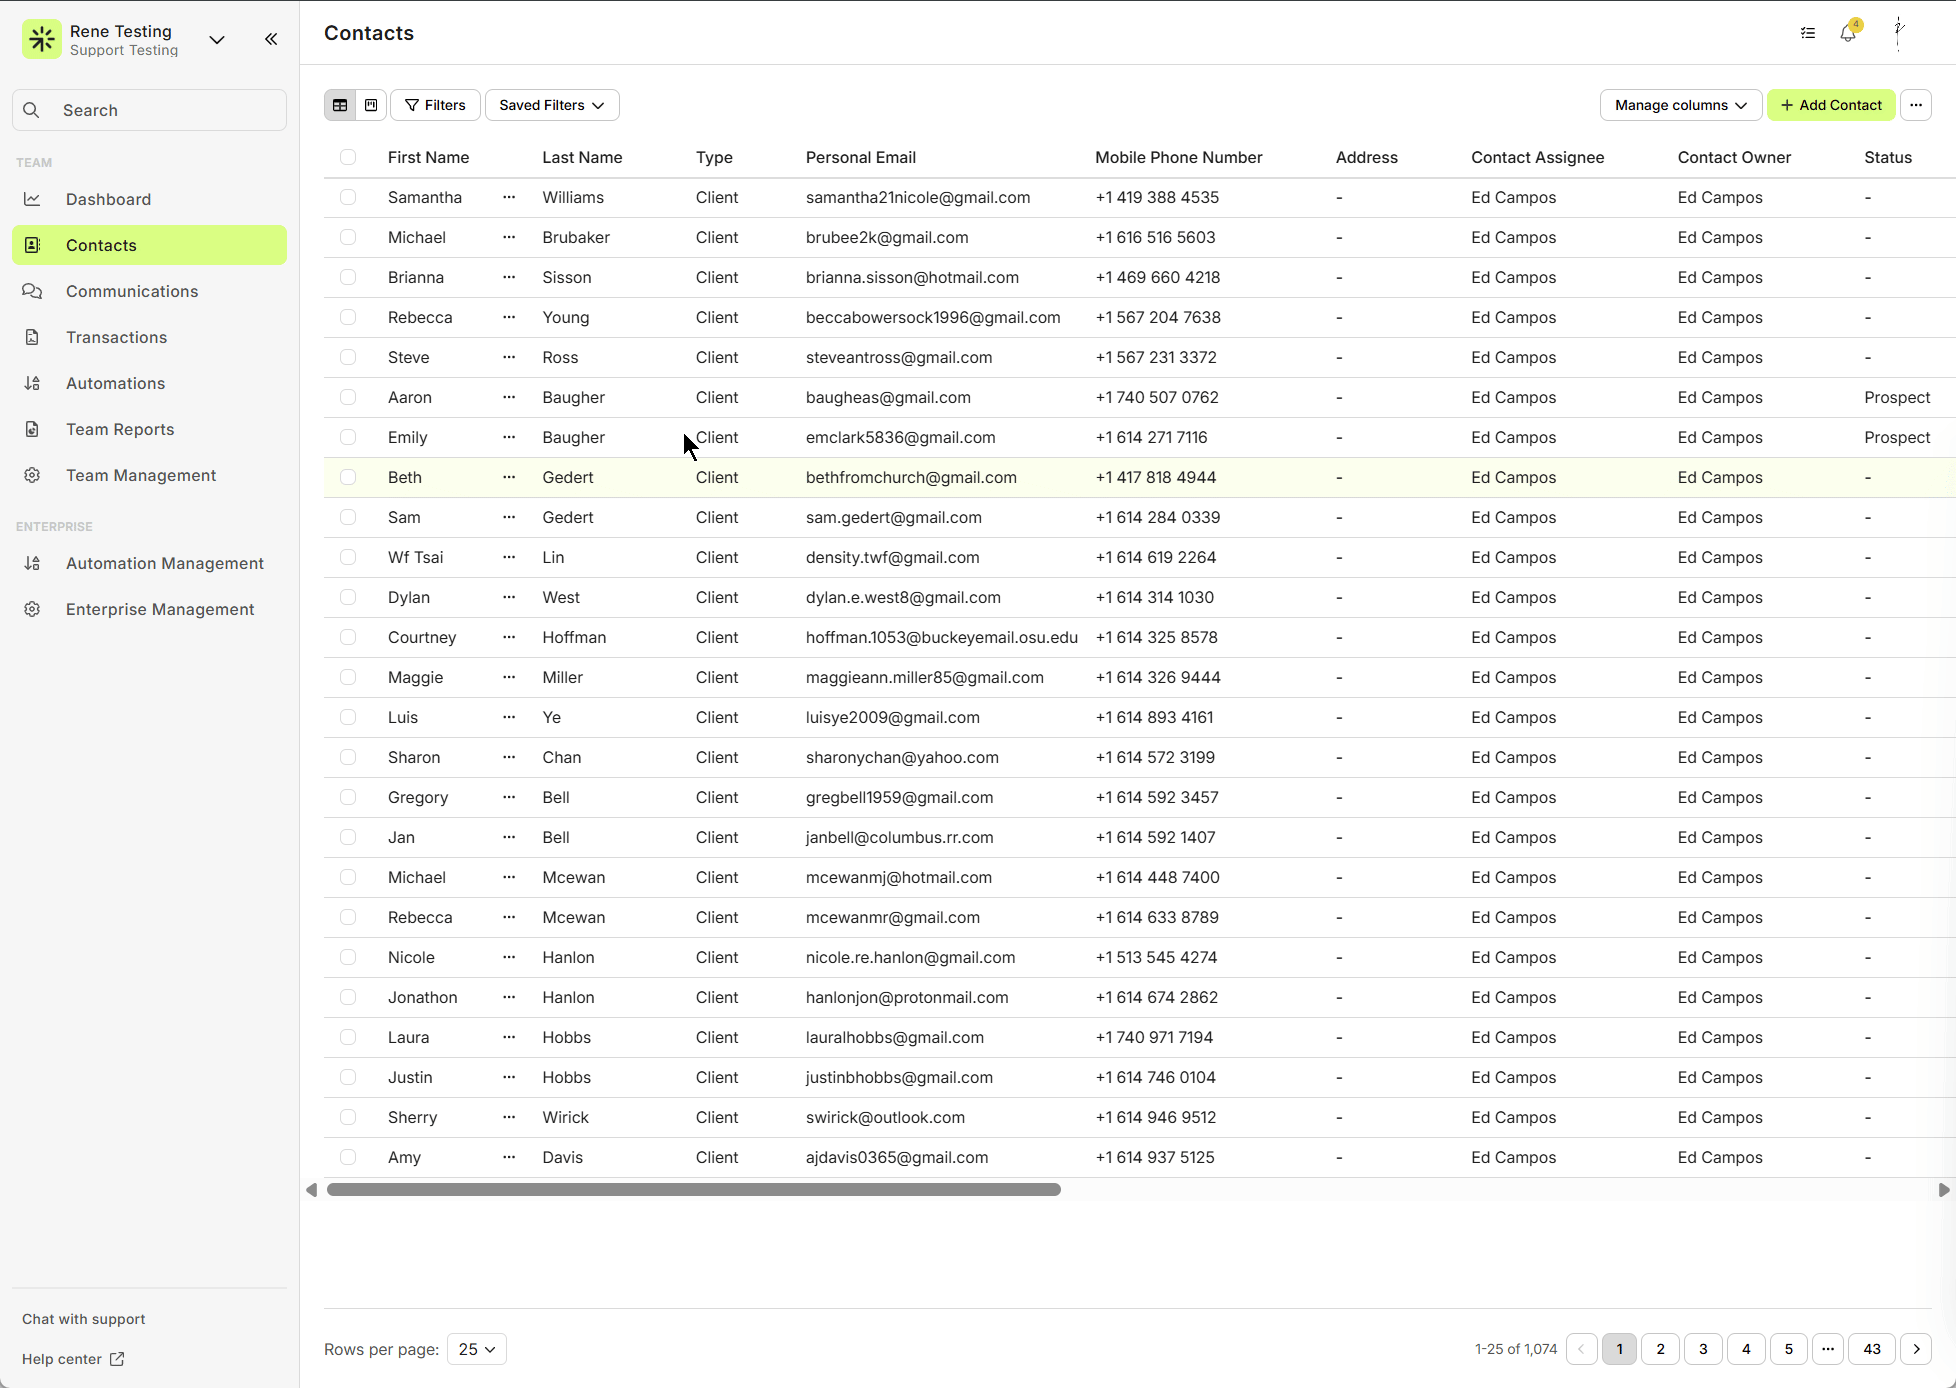This screenshot has width=1956, height=1388.
Task: Click the Add Contact button
Action: [1830, 105]
